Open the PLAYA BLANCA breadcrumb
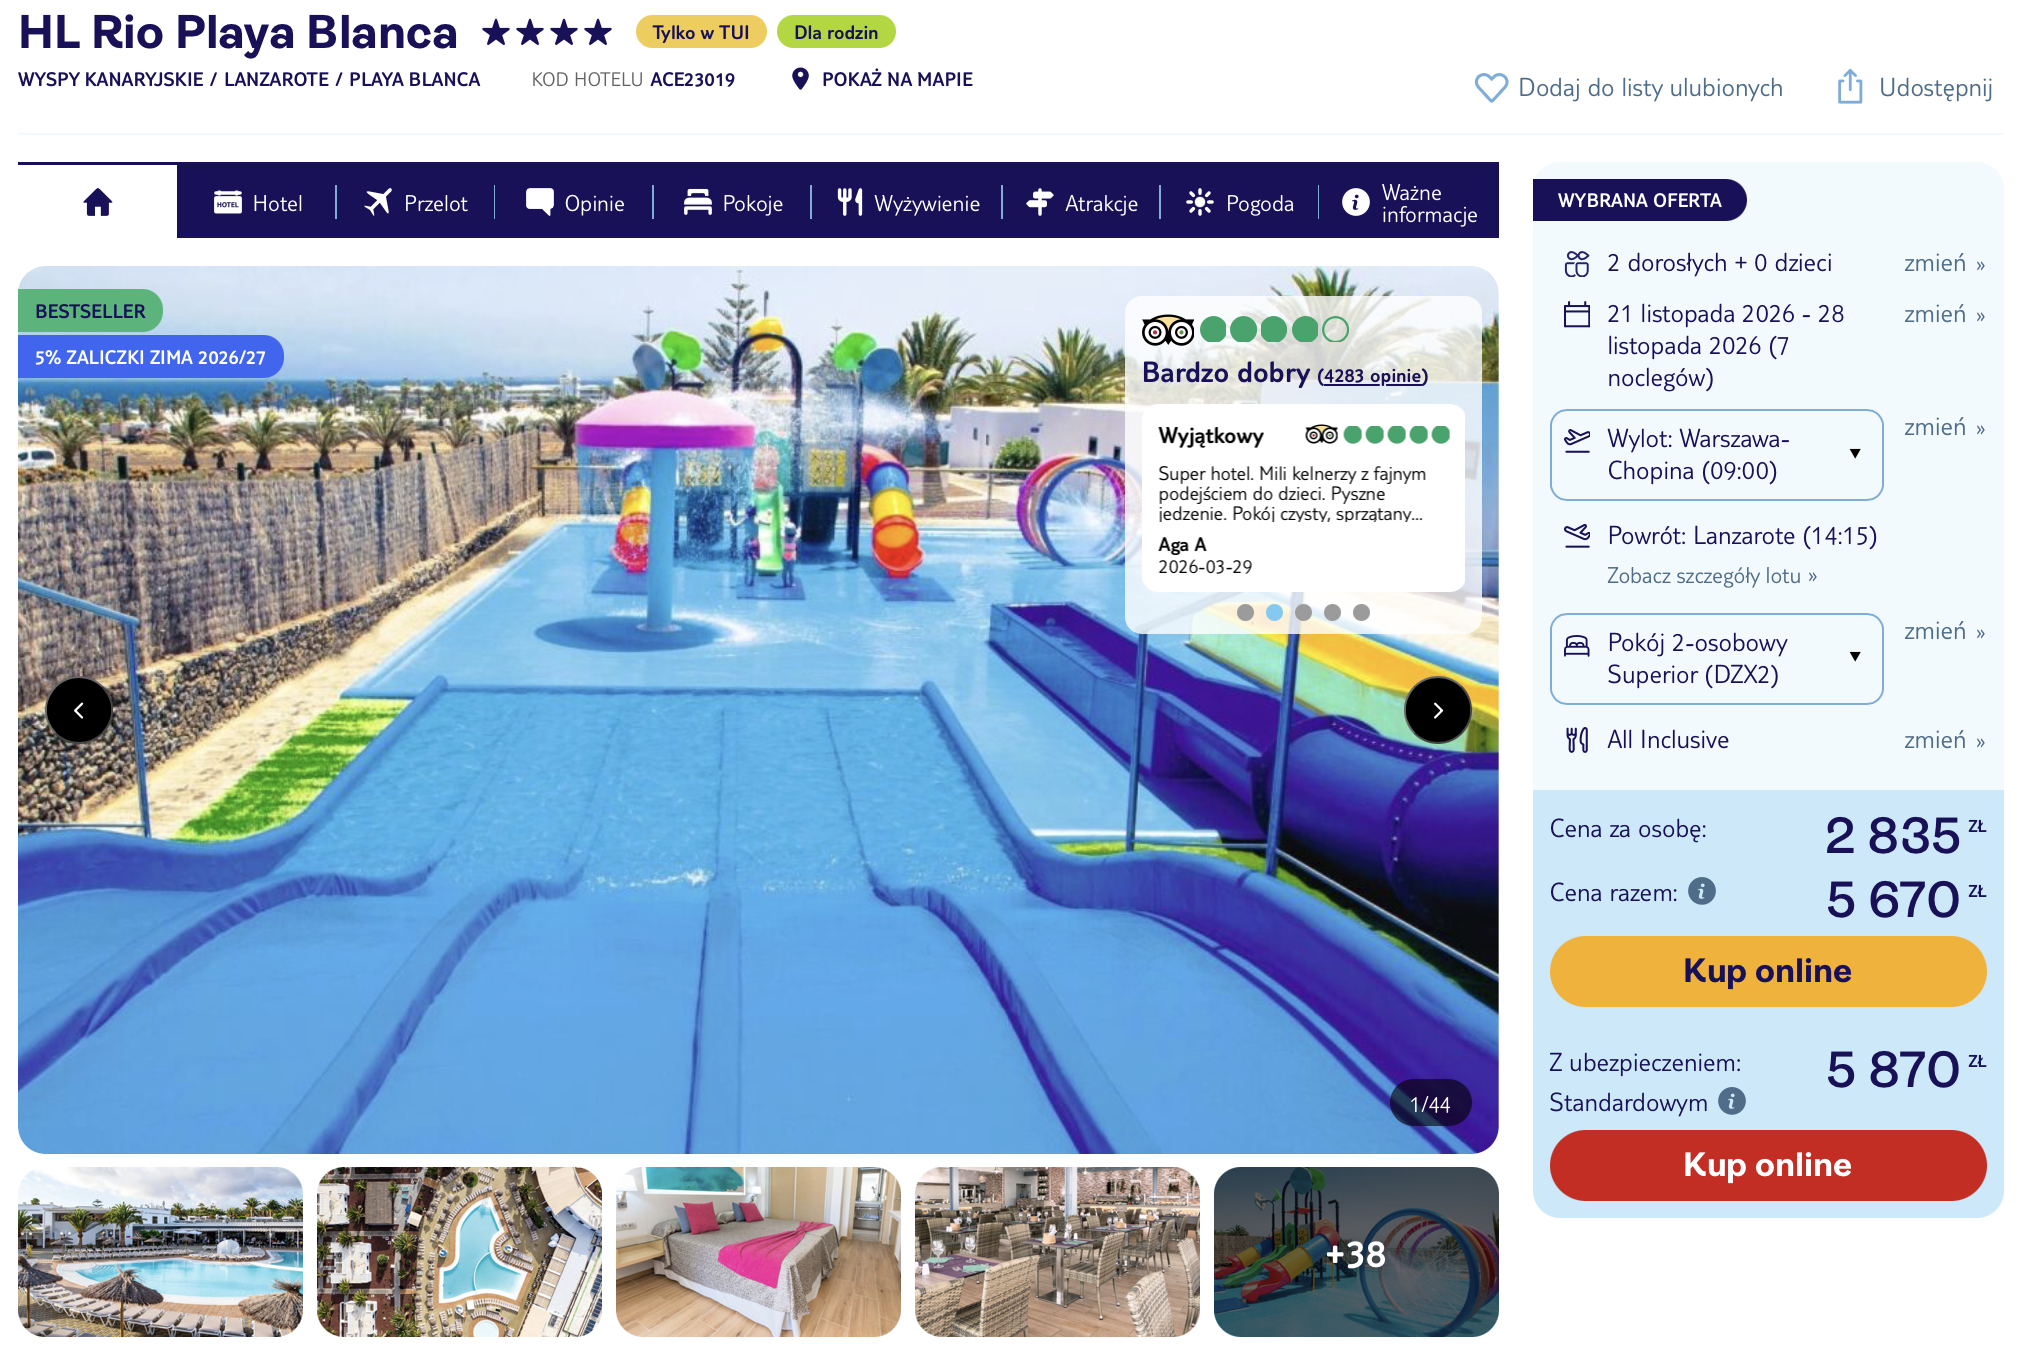The width and height of the screenshot is (2017, 1358). click(415, 79)
